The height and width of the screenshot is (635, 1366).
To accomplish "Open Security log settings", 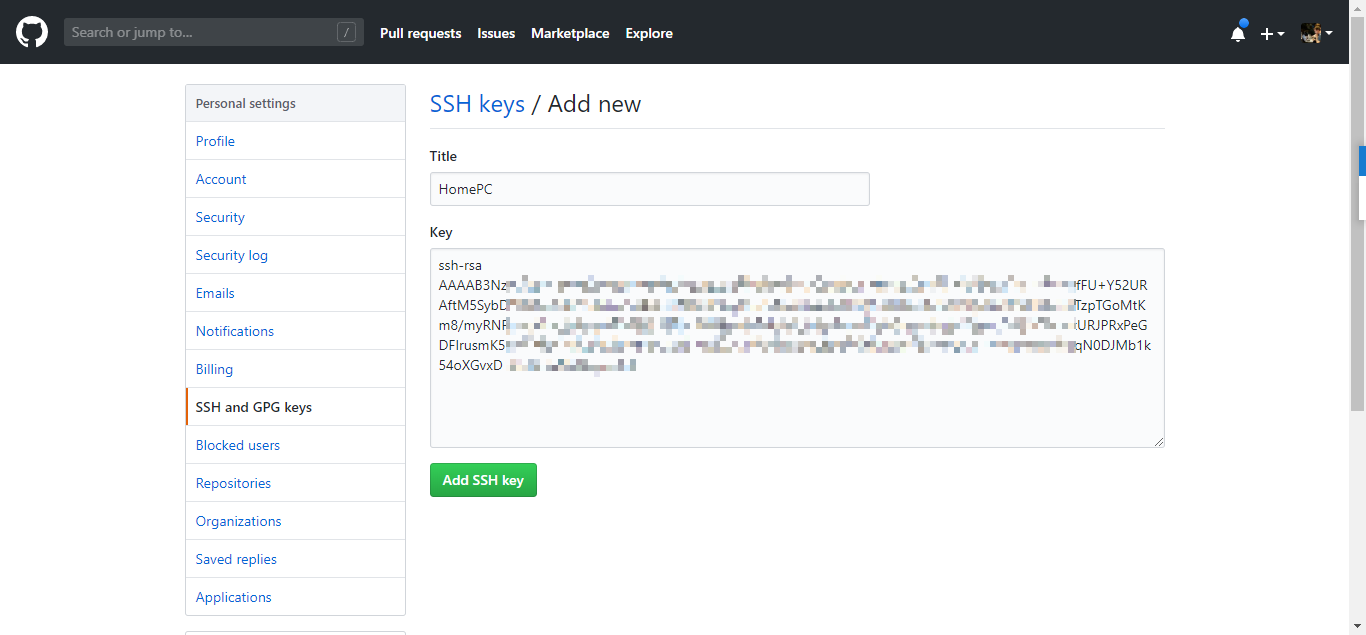I will 232,255.
